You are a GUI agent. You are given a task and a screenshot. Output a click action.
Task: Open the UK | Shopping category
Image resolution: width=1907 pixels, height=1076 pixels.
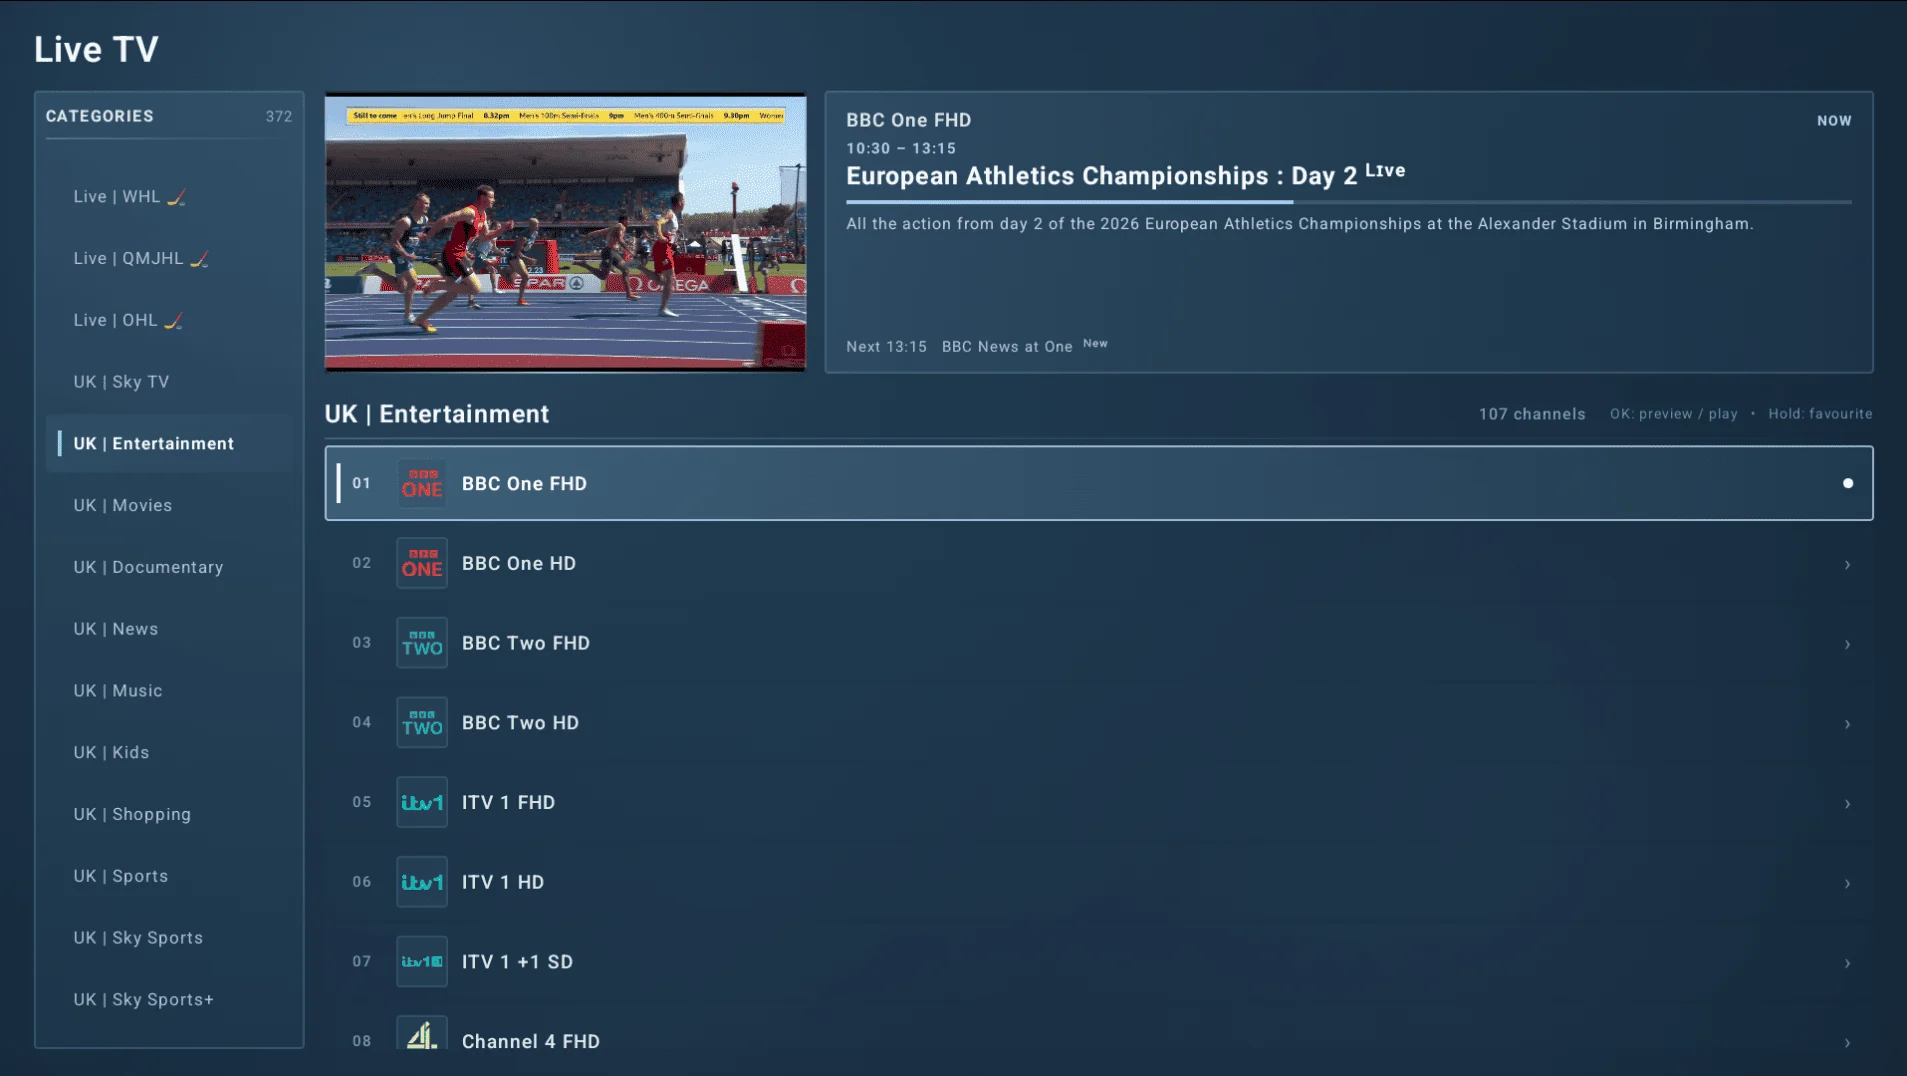169,815
